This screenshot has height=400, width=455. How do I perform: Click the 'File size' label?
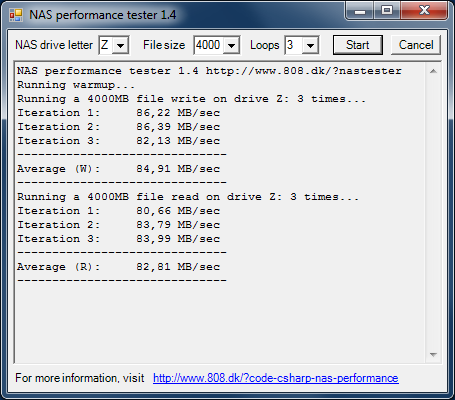[164, 45]
